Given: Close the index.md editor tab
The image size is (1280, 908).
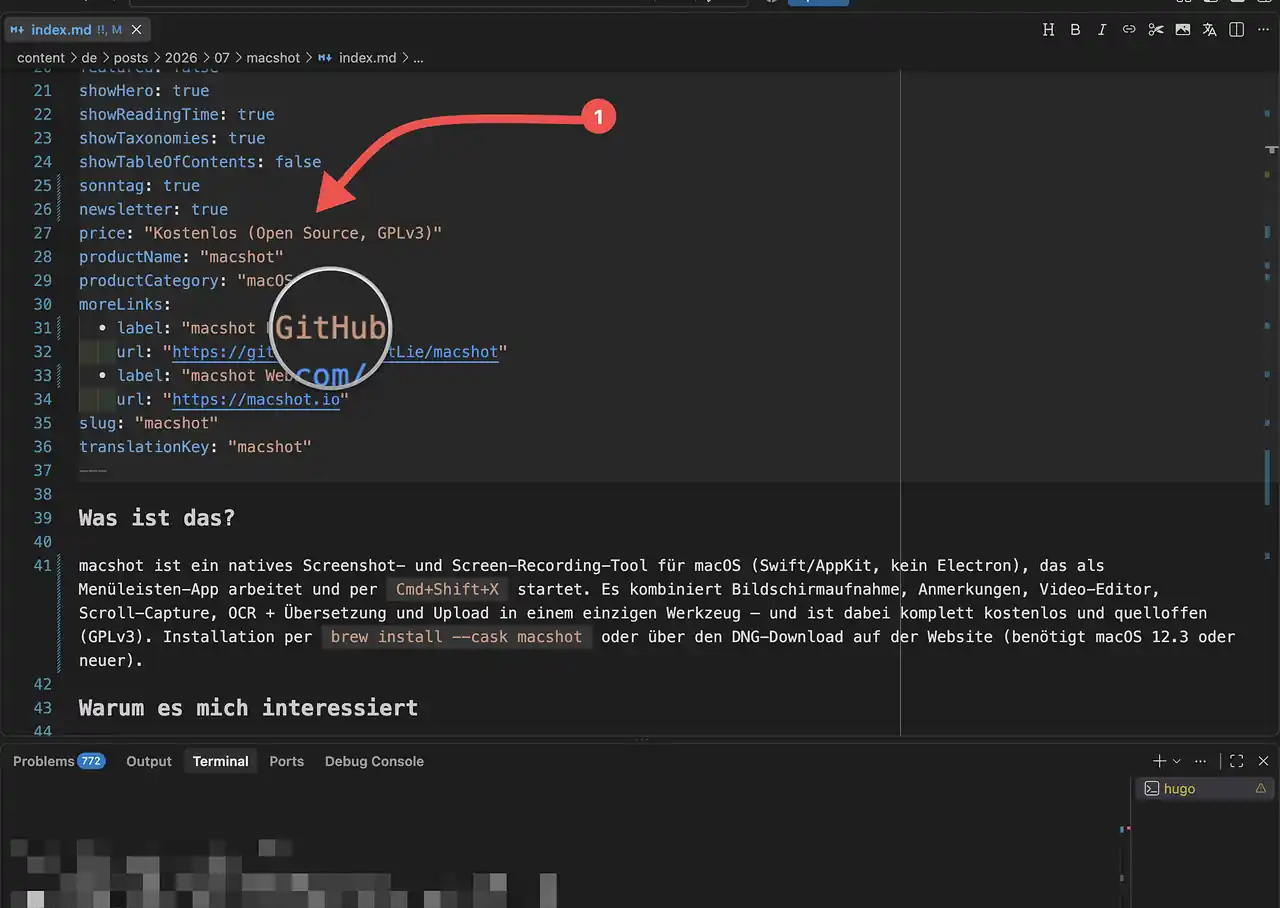Looking at the screenshot, I should pos(137,30).
